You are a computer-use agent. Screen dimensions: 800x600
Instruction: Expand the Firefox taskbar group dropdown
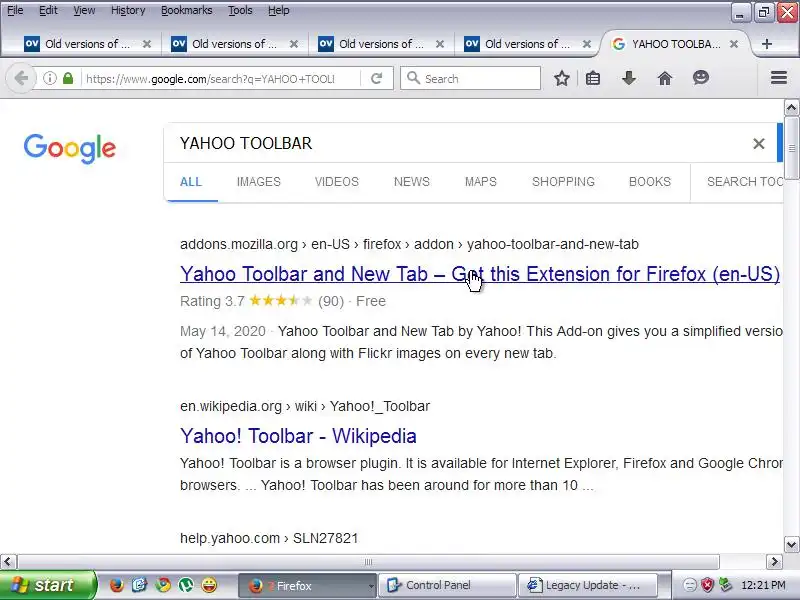pyautogui.click(x=371, y=586)
